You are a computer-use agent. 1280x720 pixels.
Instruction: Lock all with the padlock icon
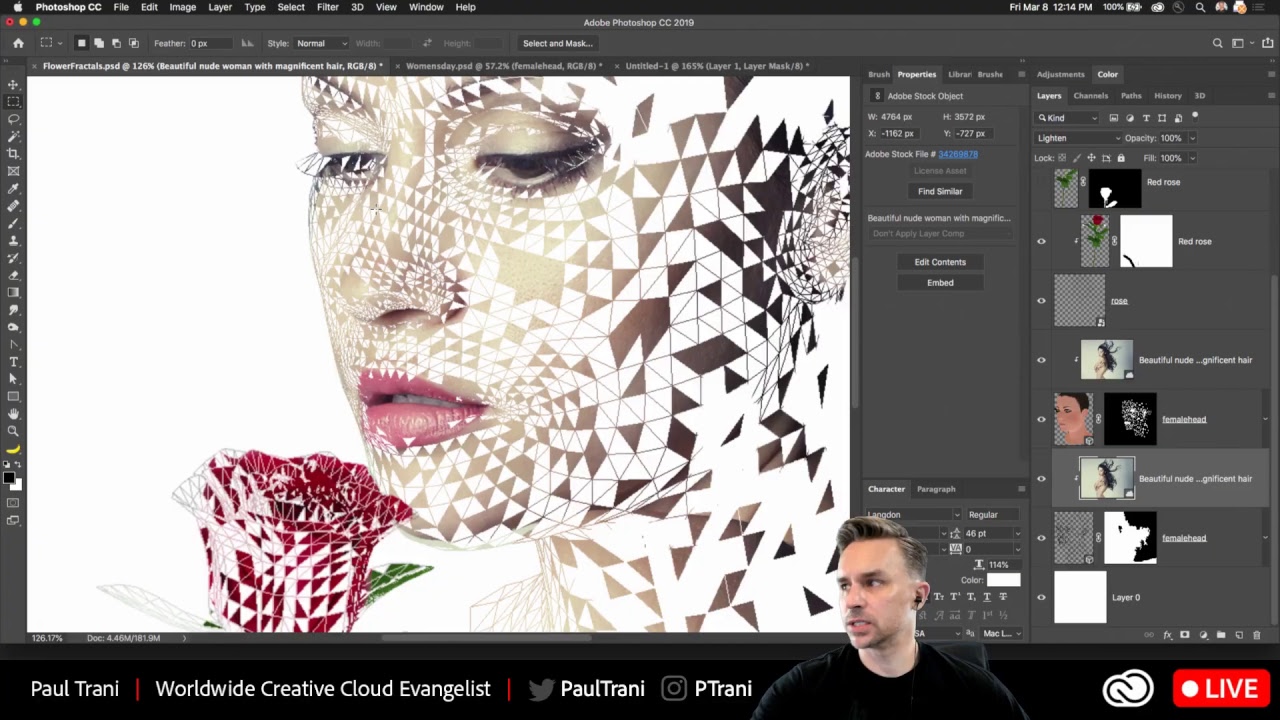point(1120,158)
